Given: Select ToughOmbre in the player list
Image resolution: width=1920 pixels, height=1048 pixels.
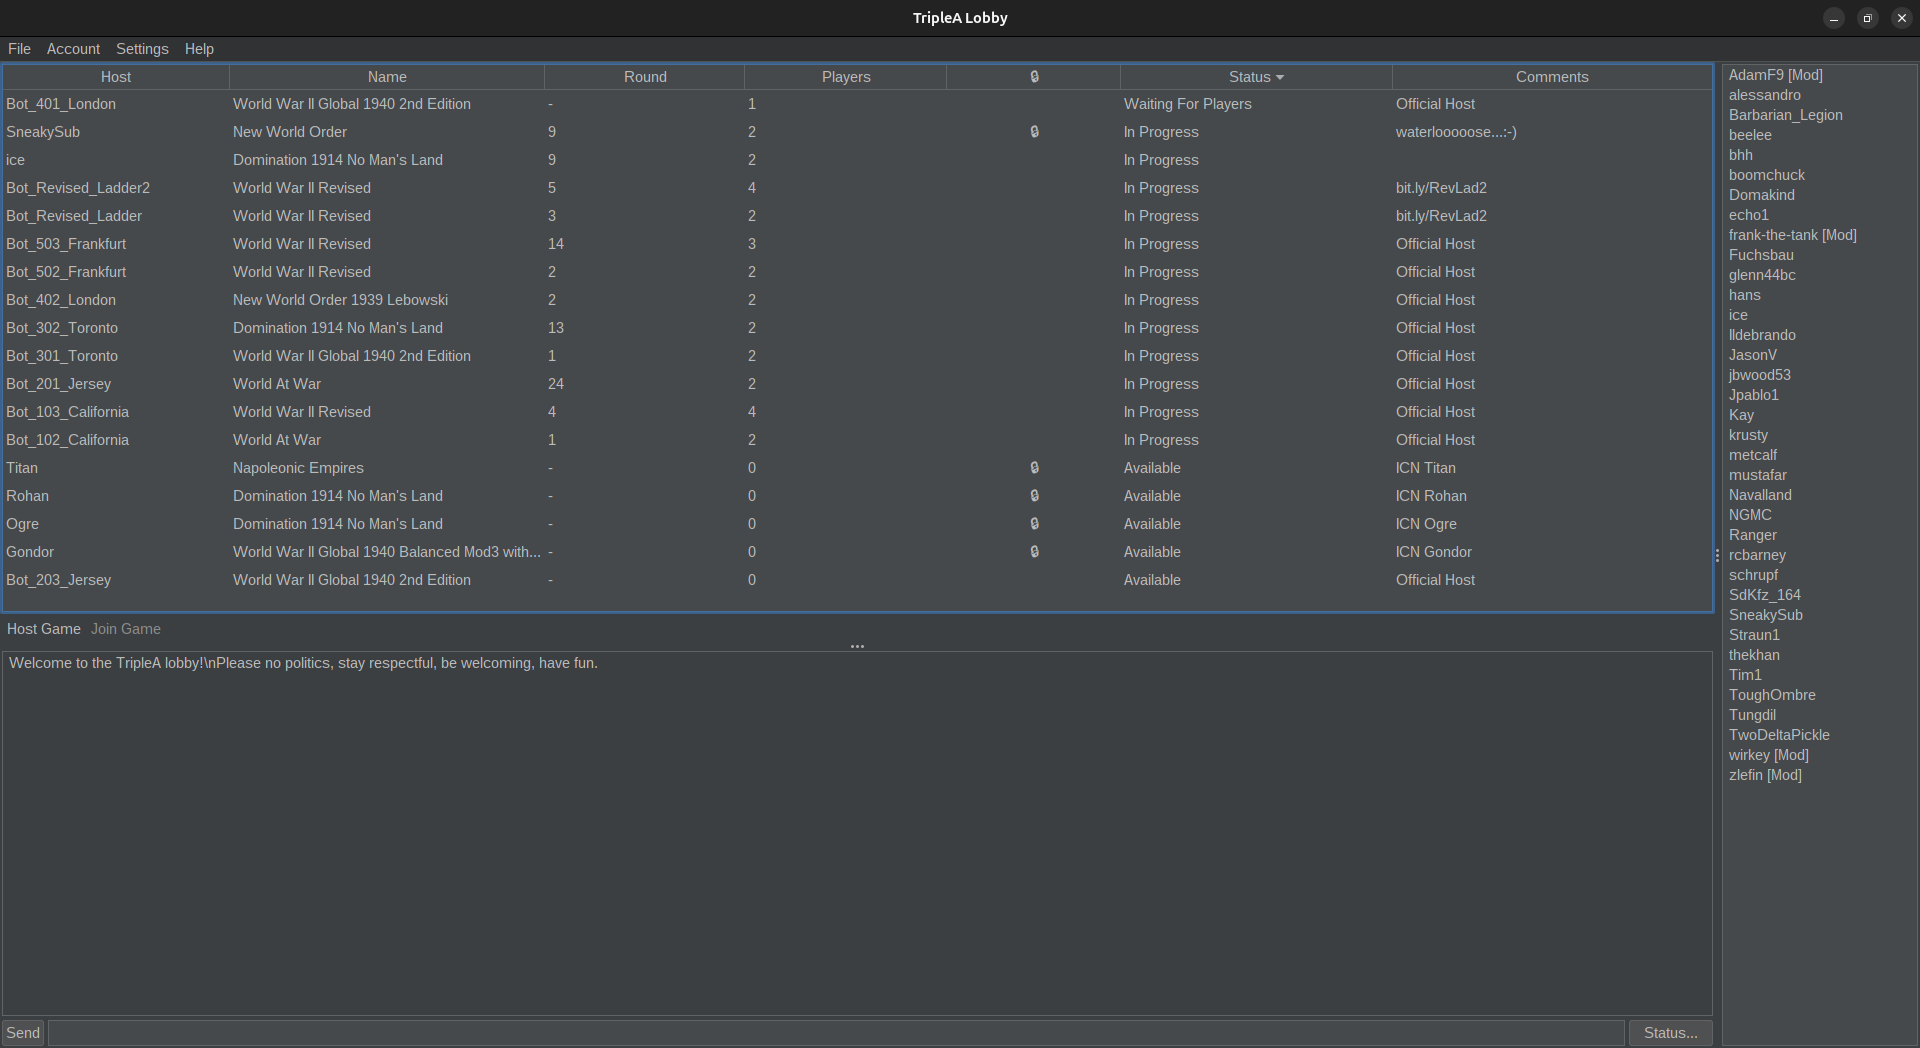Looking at the screenshot, I should pos(1772,695).
